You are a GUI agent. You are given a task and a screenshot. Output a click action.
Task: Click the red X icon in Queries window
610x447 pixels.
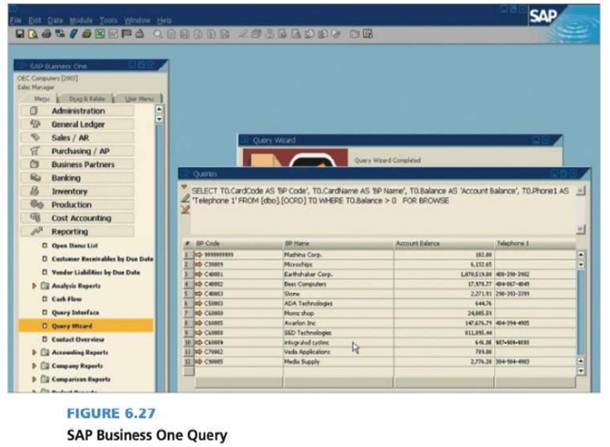click(x=186, y=210)
